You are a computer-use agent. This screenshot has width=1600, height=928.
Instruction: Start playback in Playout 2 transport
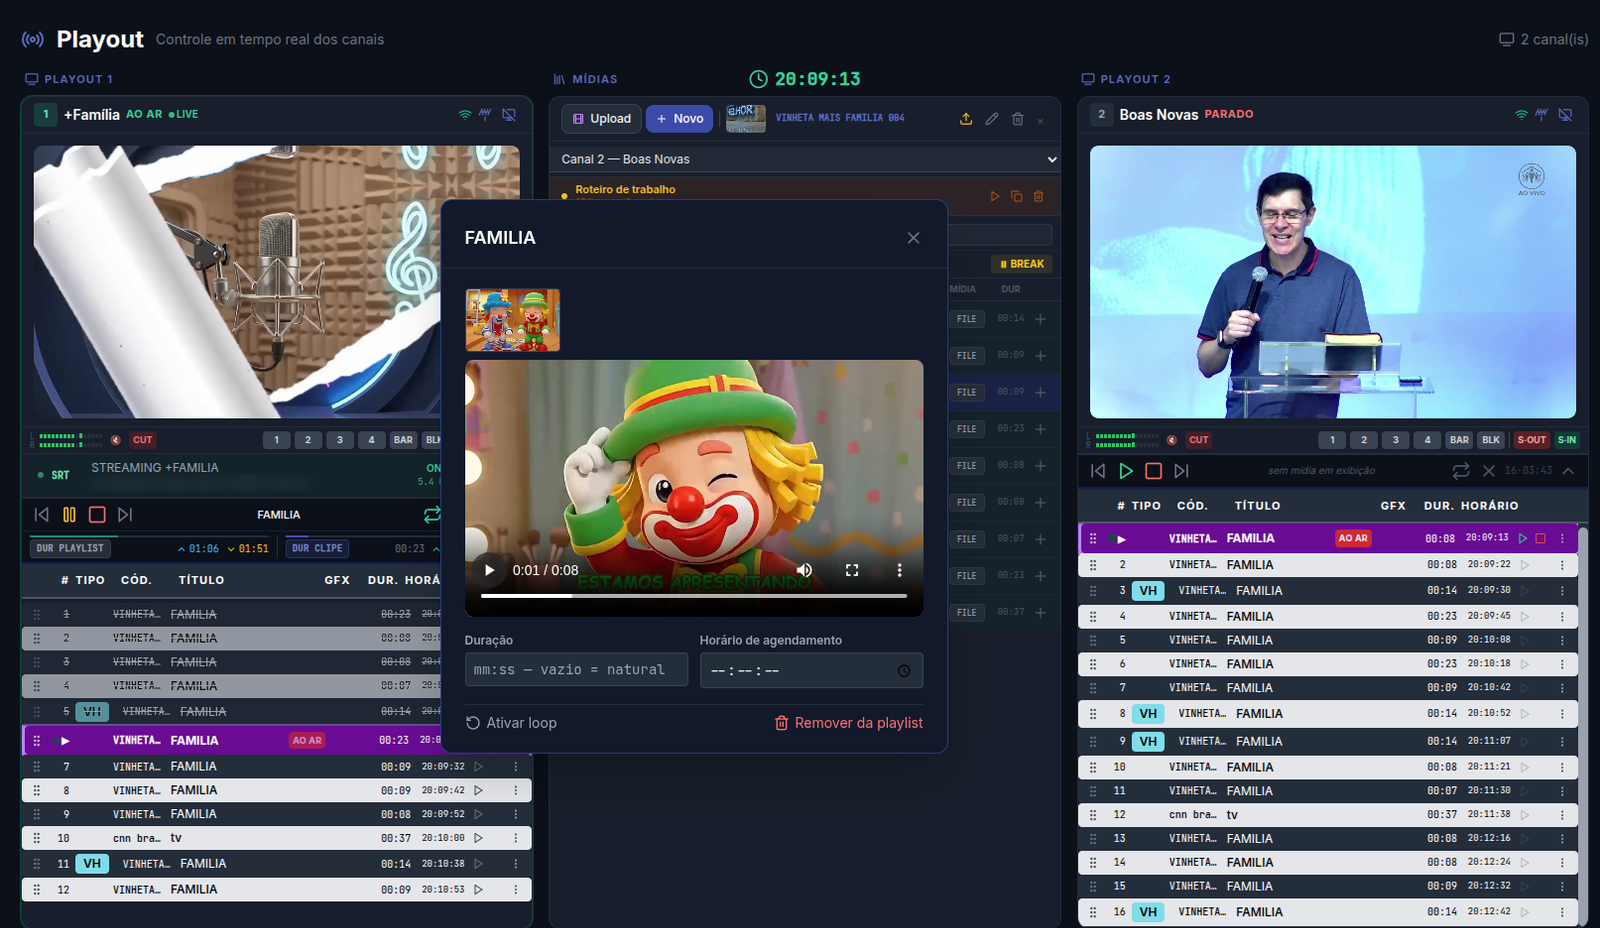pos(1125,470)
